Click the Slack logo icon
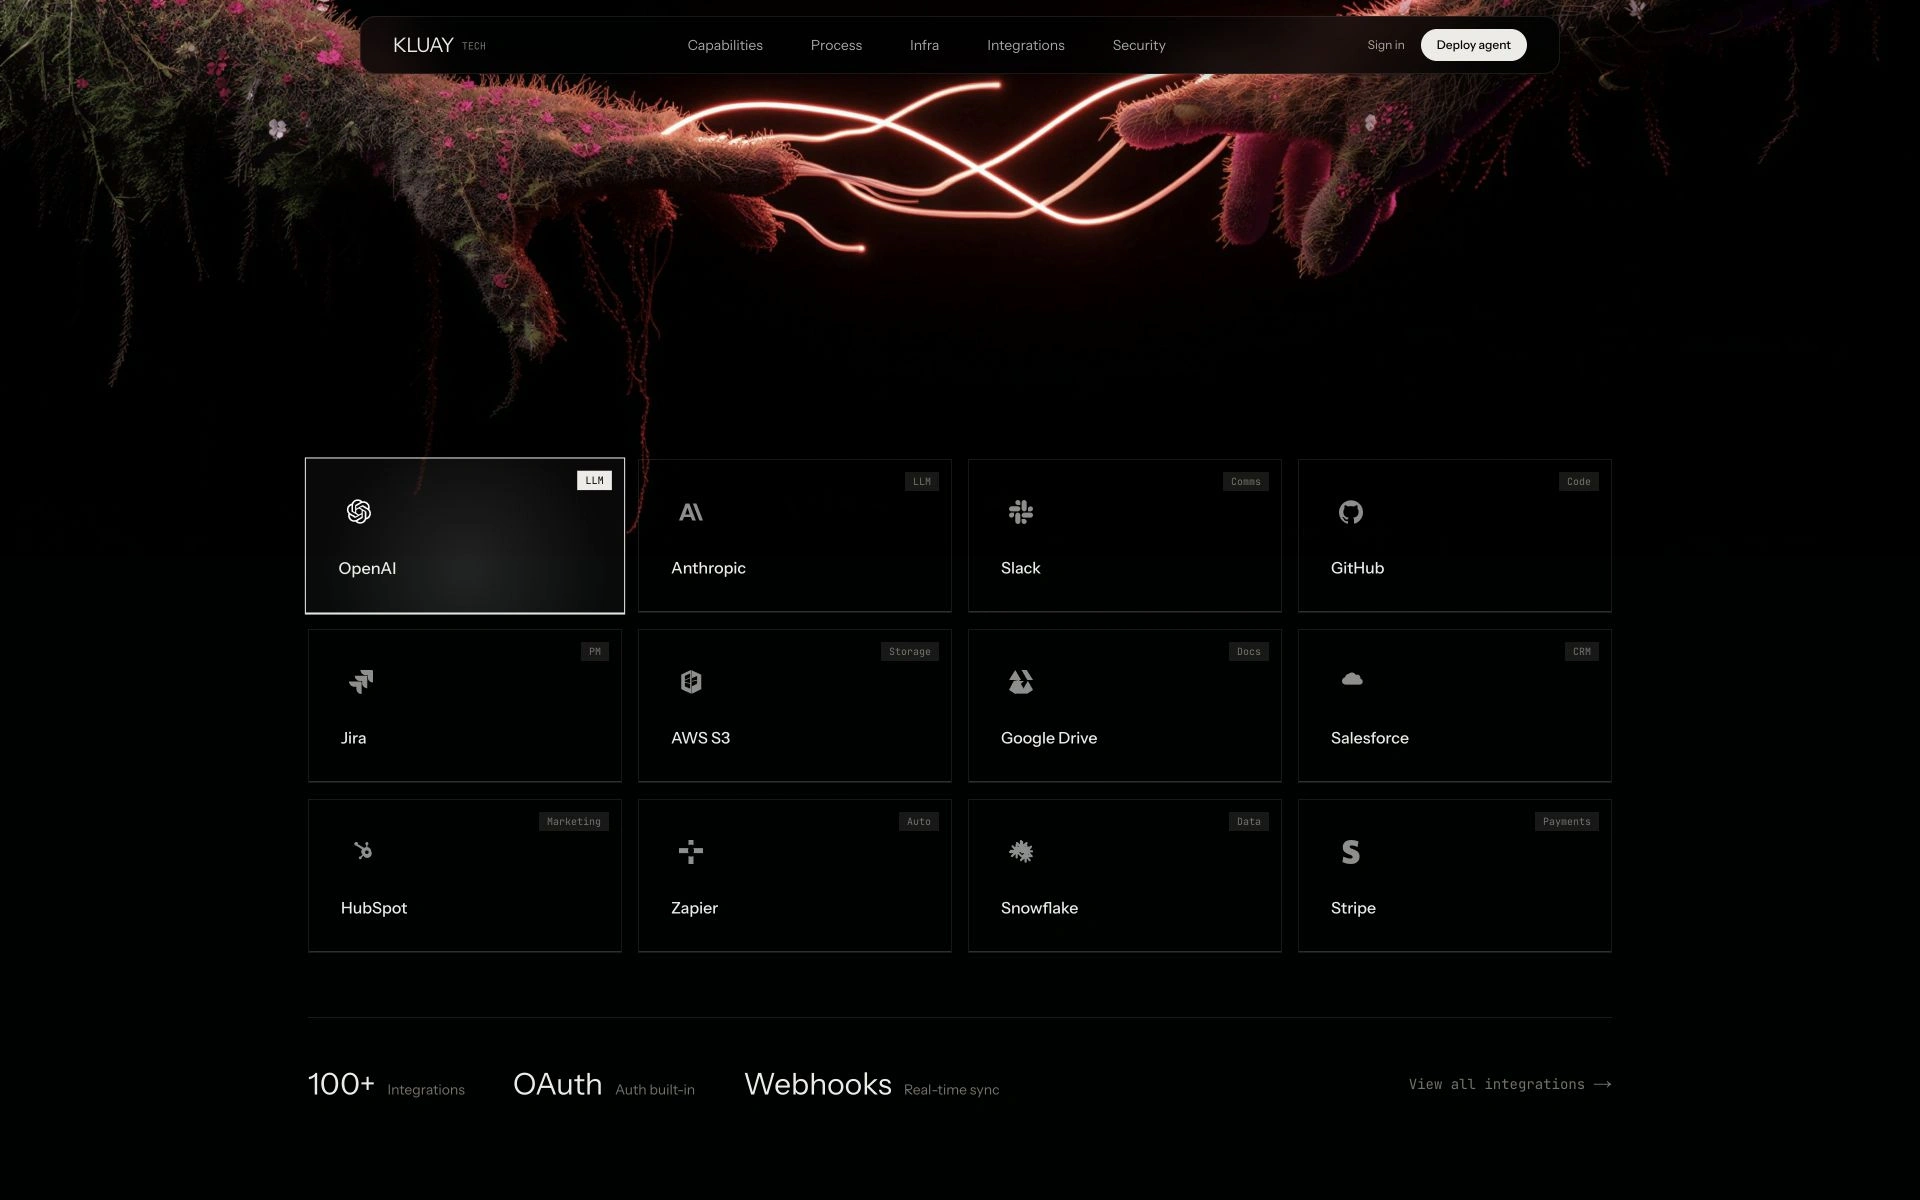This screenshot has height=1200, width=1920. tap(1021, 512)
